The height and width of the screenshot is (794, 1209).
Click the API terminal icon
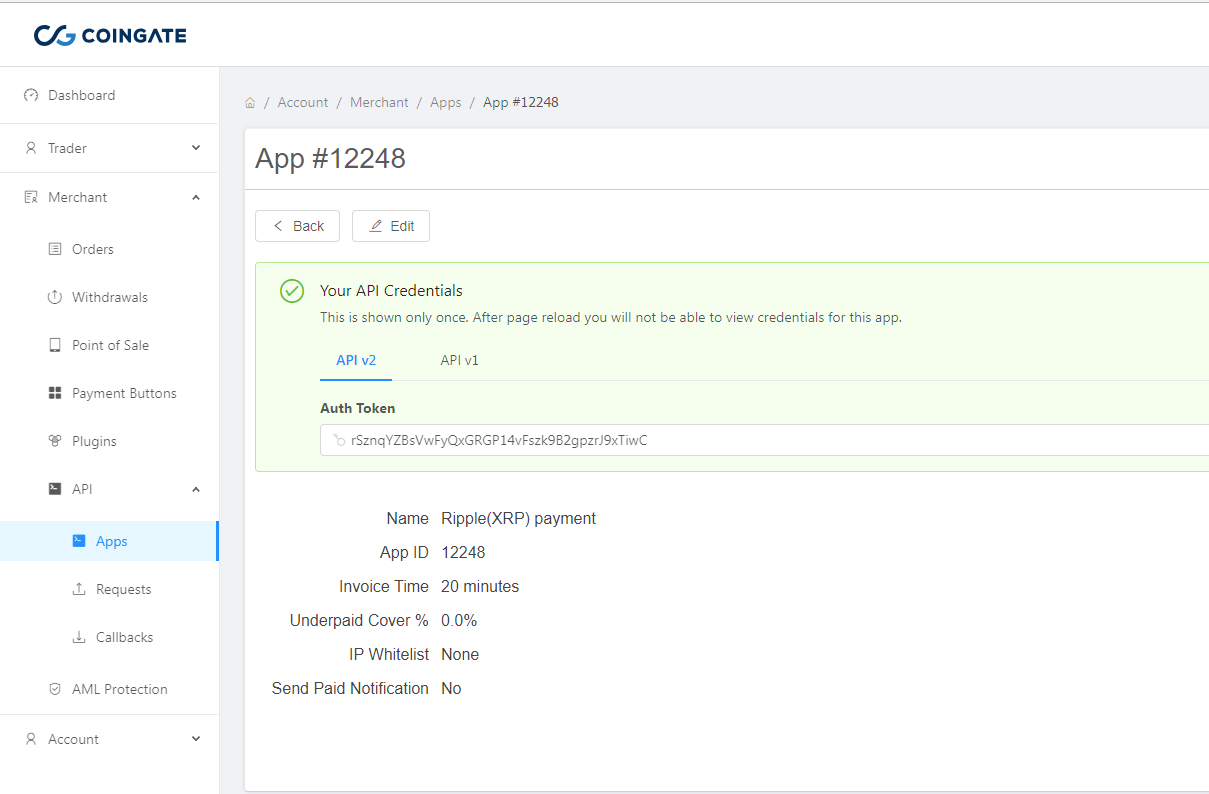click(55, 489)
